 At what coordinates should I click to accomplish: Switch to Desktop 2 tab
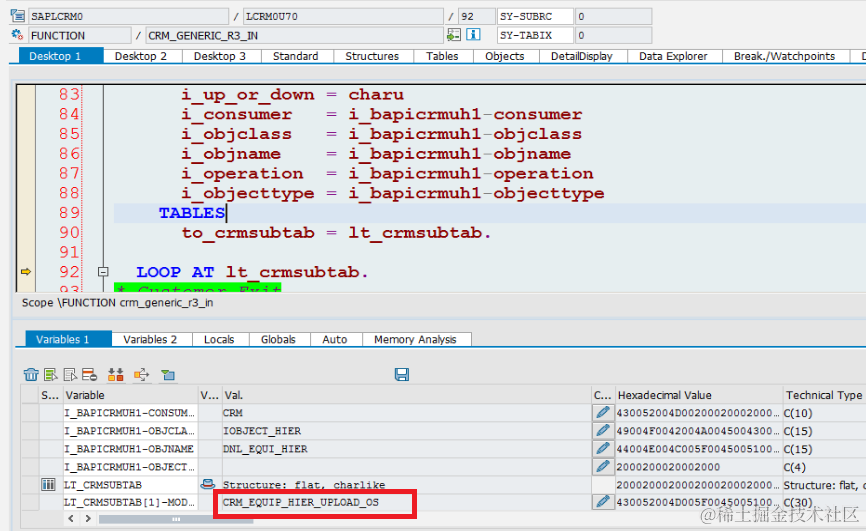point(141,56)
